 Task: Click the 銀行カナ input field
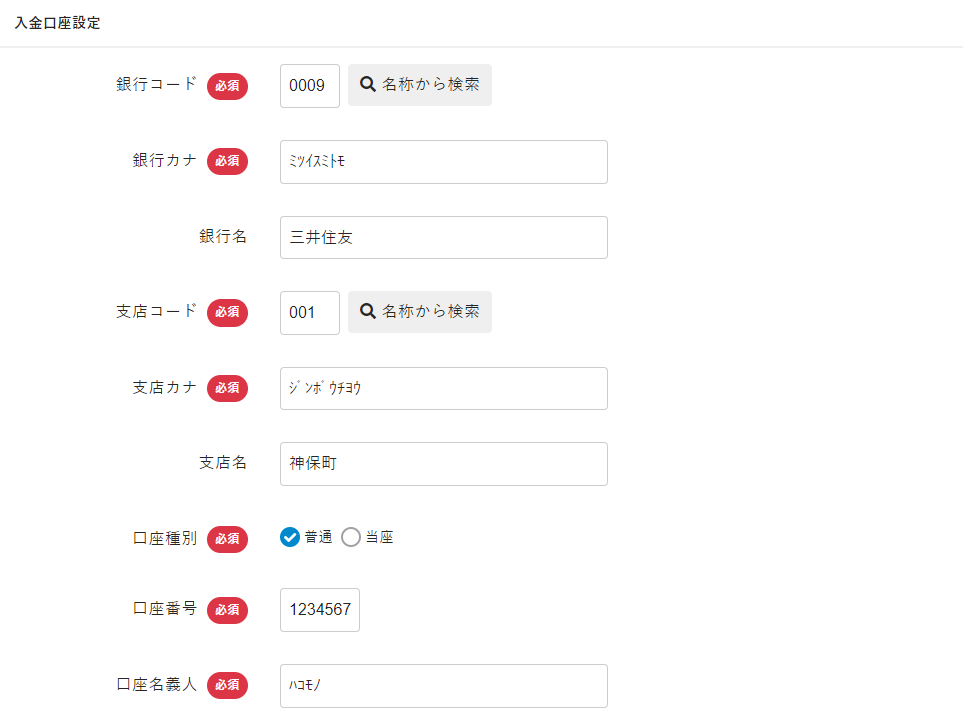click(443, 162)
